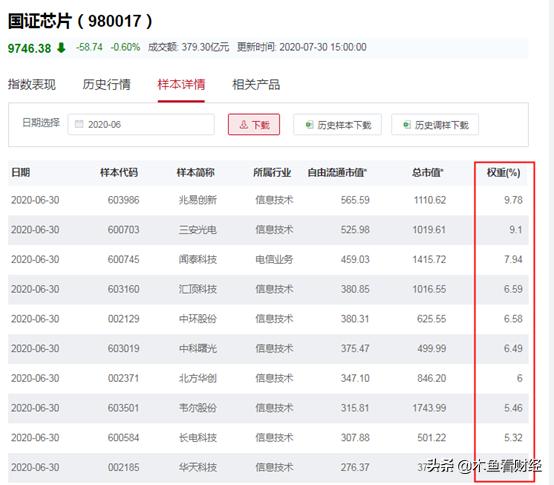554x485 pixels.
Task: Click the 所属行业 column header
Action: tap(272, 173)
